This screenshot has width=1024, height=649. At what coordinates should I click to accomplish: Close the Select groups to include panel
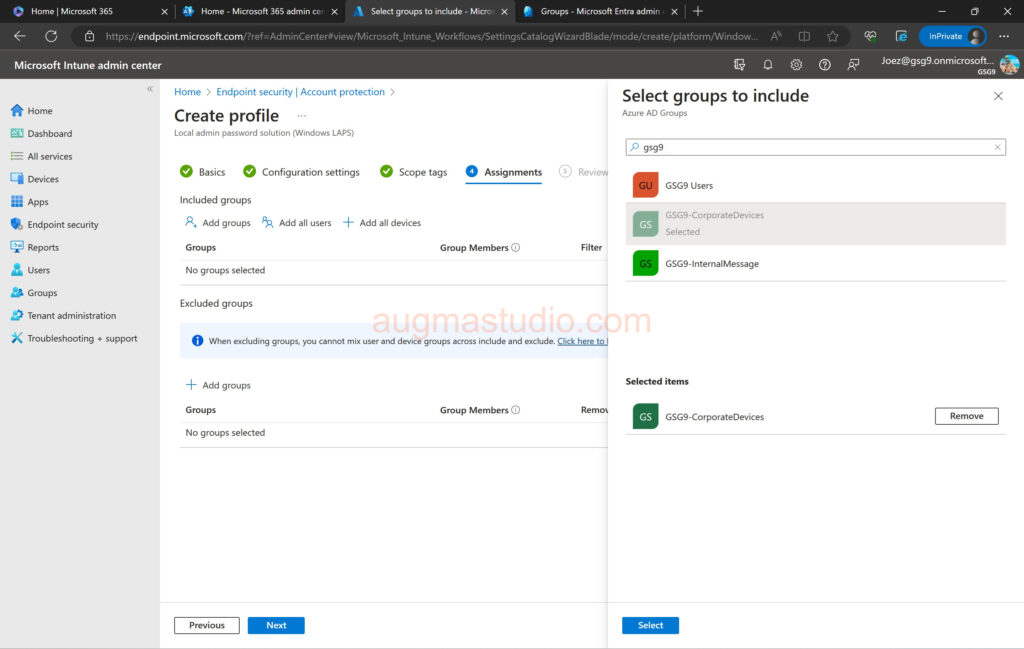tap(998, 96)
